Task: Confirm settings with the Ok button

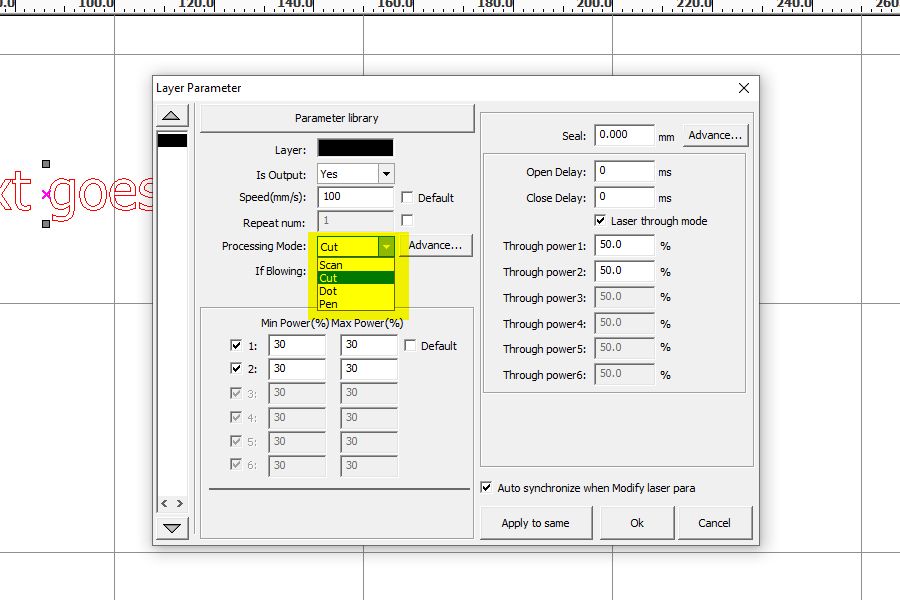Action: pyautogui.click(x=637, y=522)
